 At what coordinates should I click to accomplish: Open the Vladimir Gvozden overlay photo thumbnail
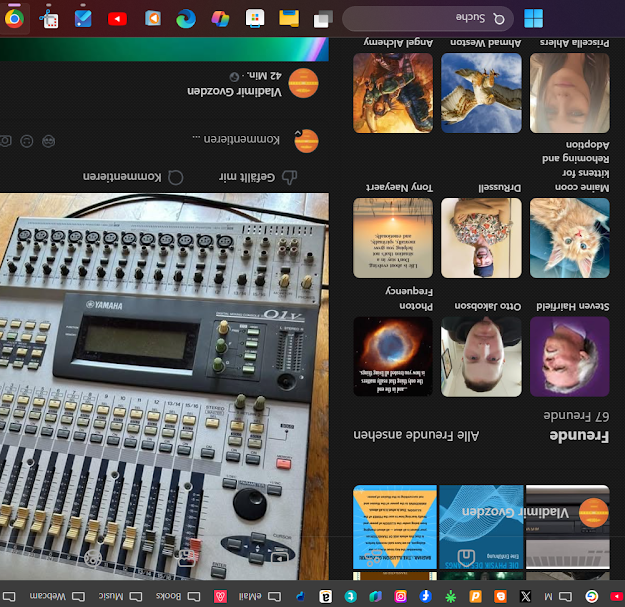pos(568,527)
